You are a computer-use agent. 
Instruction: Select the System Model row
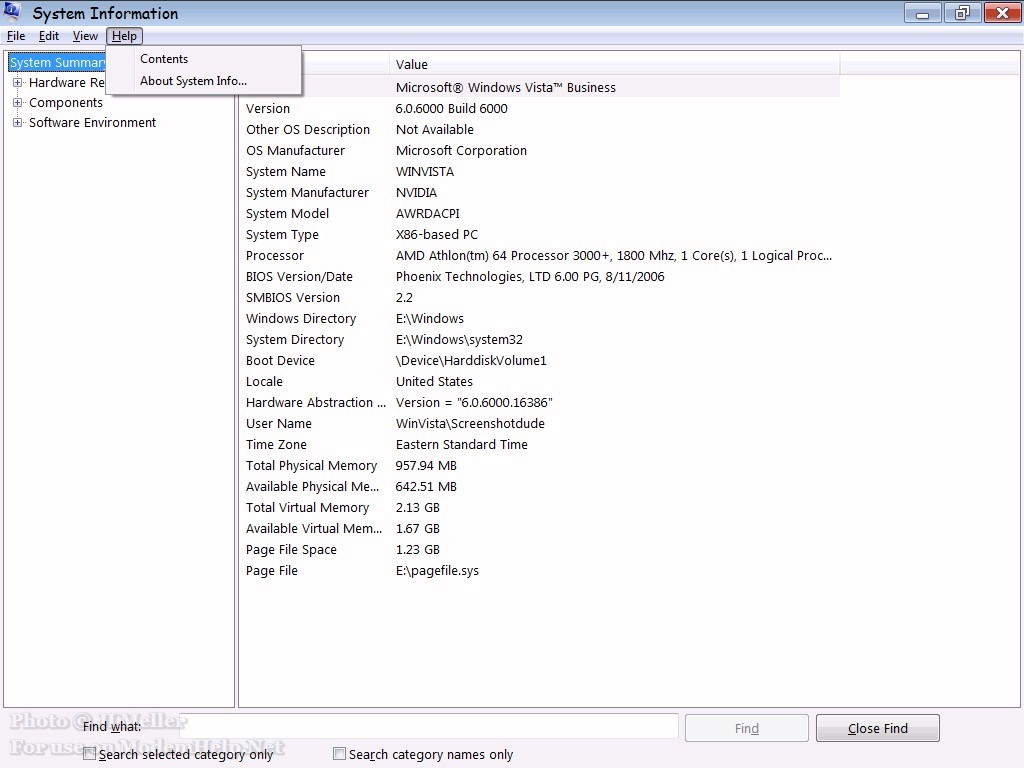click(x=539, y=213)
